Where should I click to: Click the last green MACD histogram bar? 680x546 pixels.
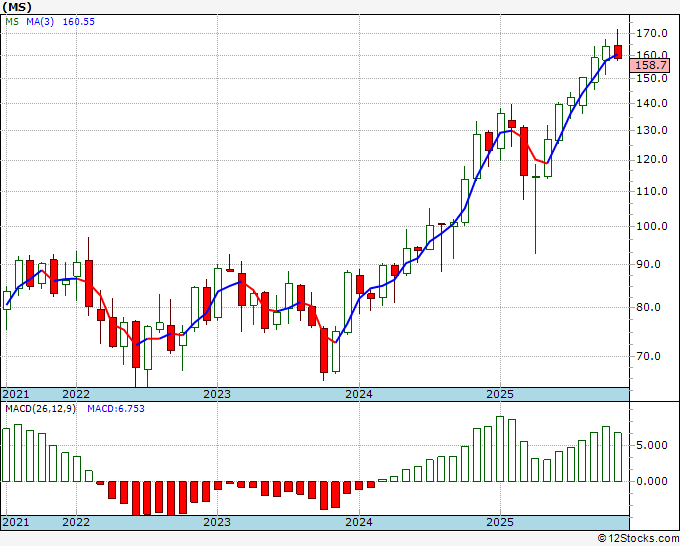(x=618, y=457)
